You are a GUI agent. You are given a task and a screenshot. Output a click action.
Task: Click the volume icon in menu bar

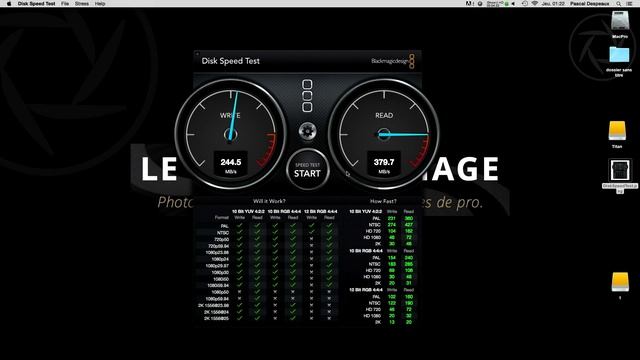point(513,3)
